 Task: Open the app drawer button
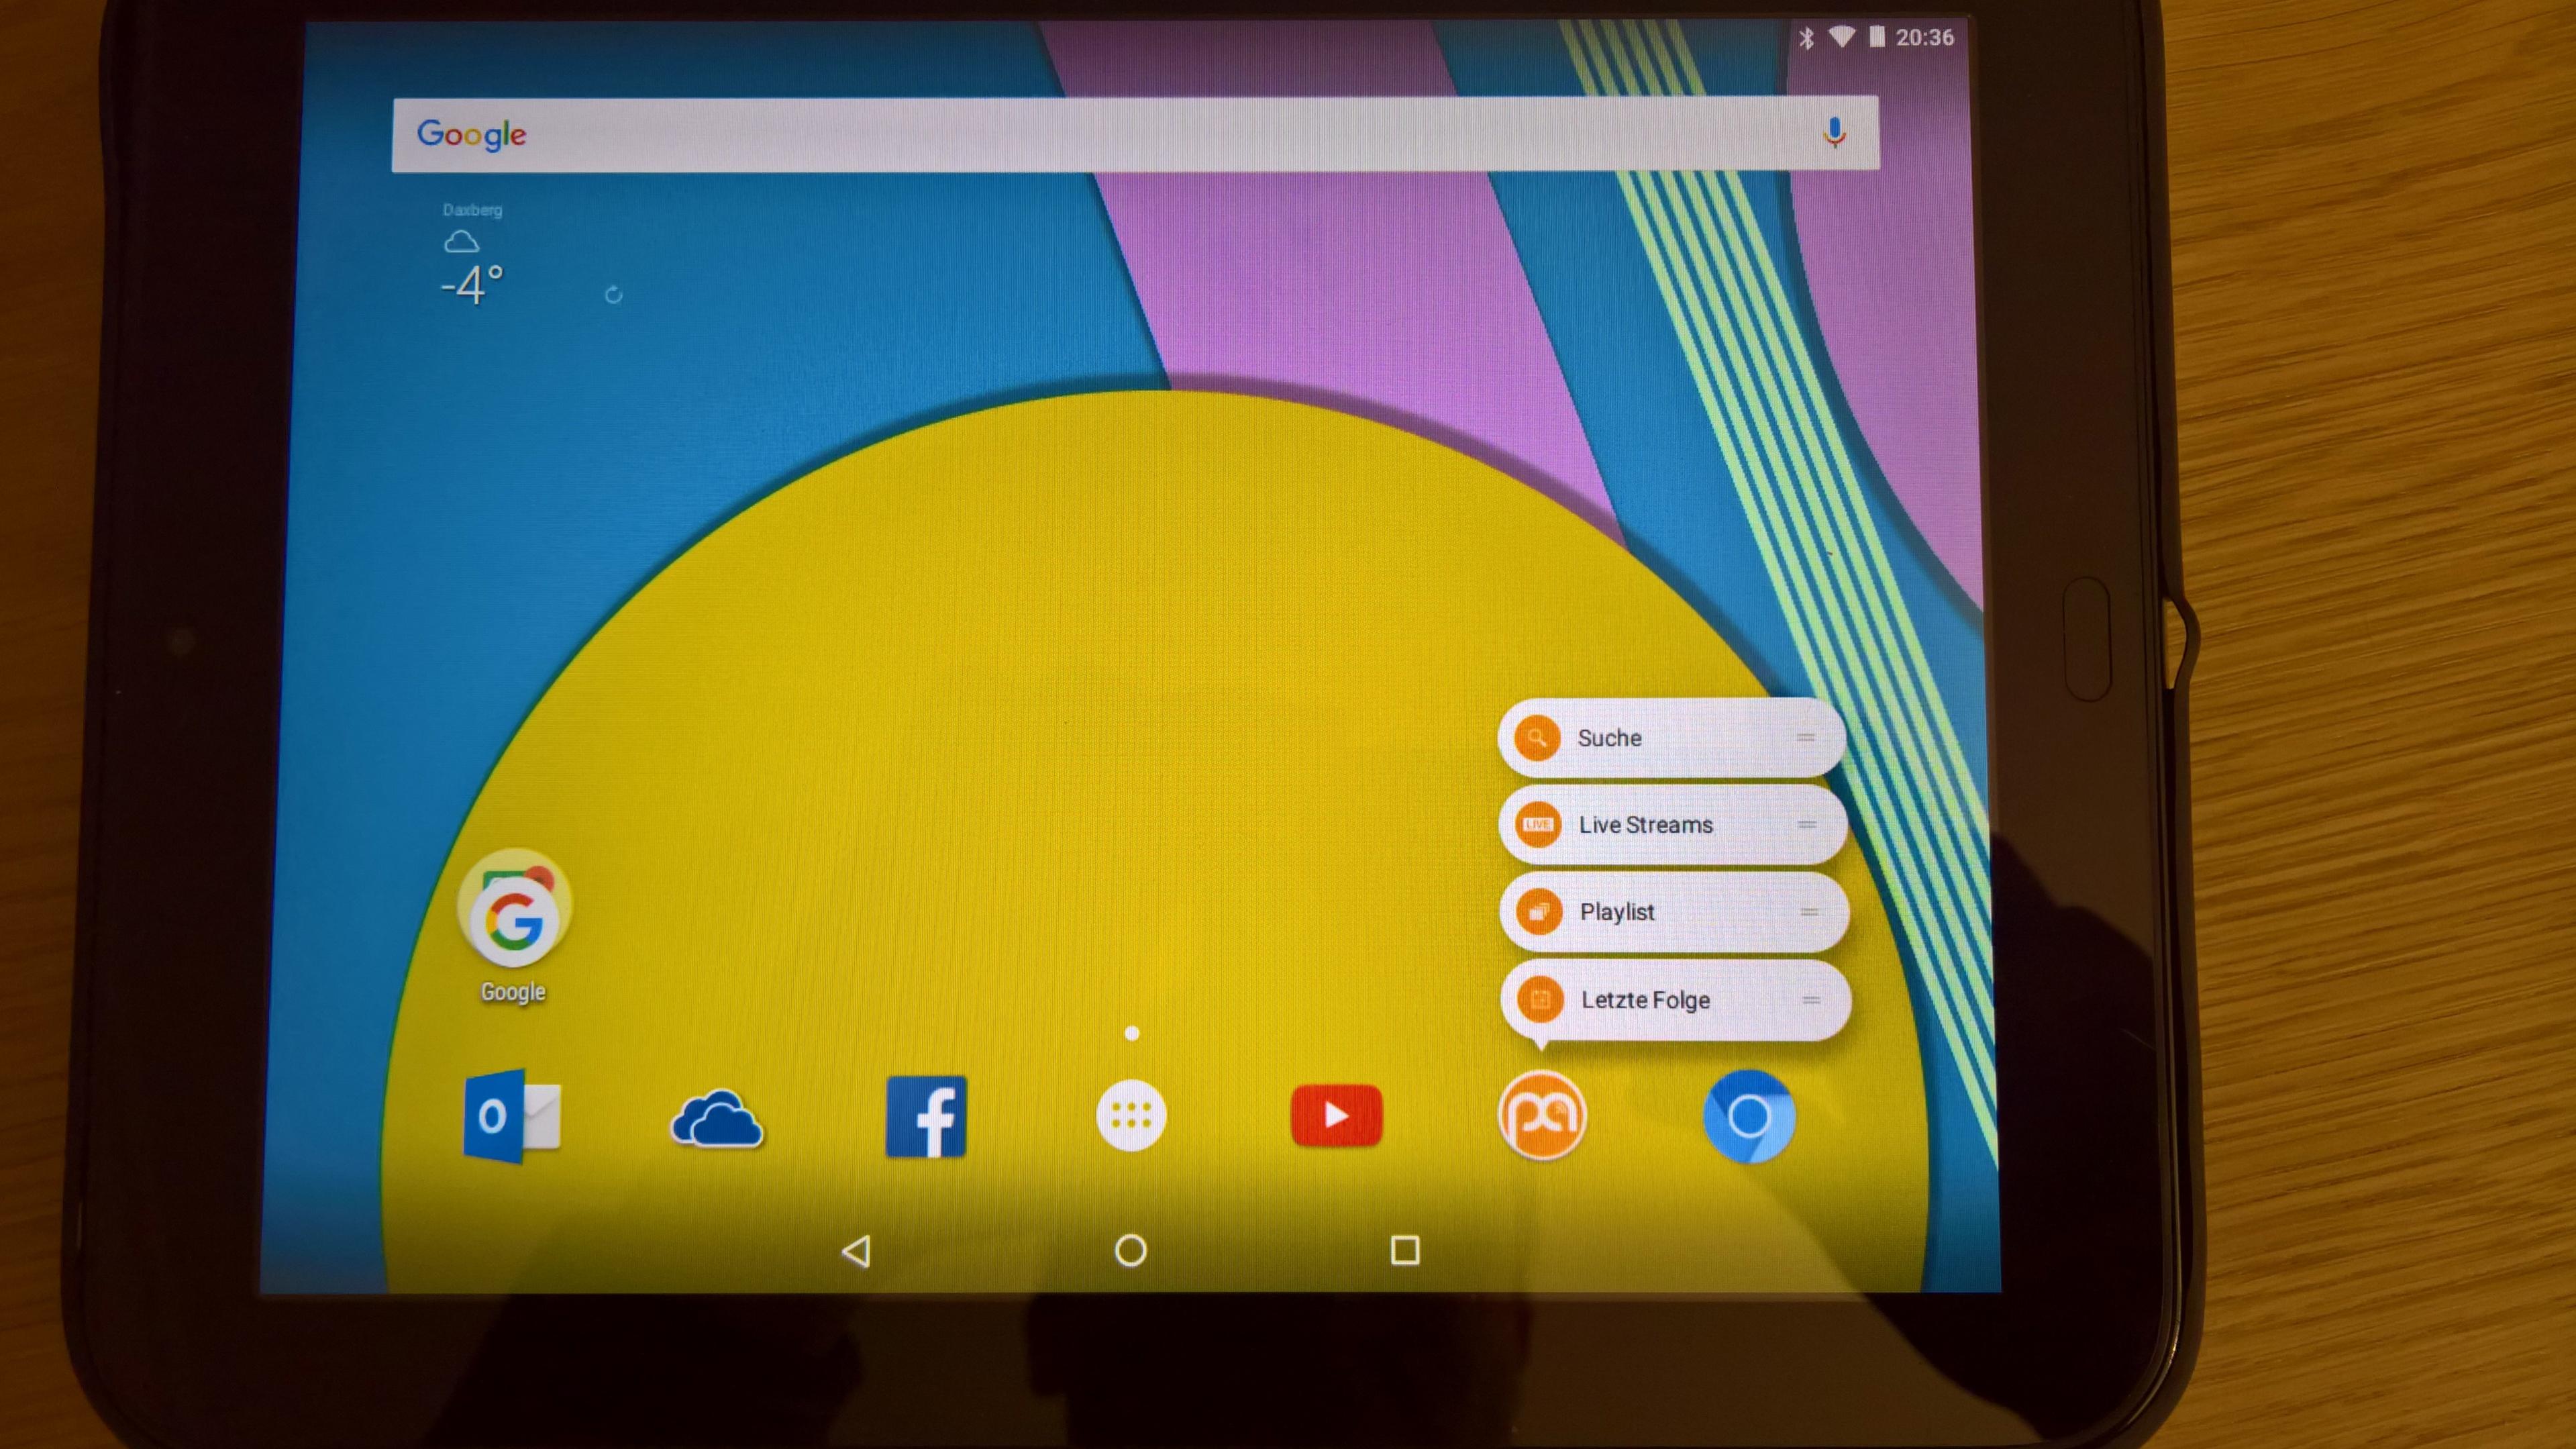(x=1131, y=1115)
